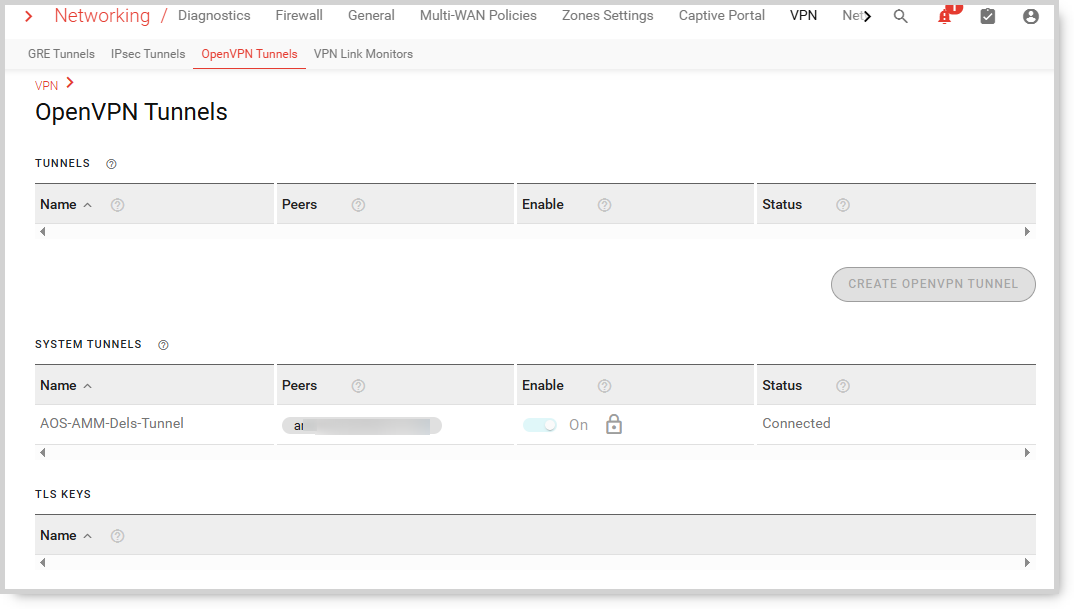Screen dimensions: 1074x609
Task: Click the lock icon beside AOS-AMM-Dels-Tunnel toggle
Action: (x=614, y=425)
